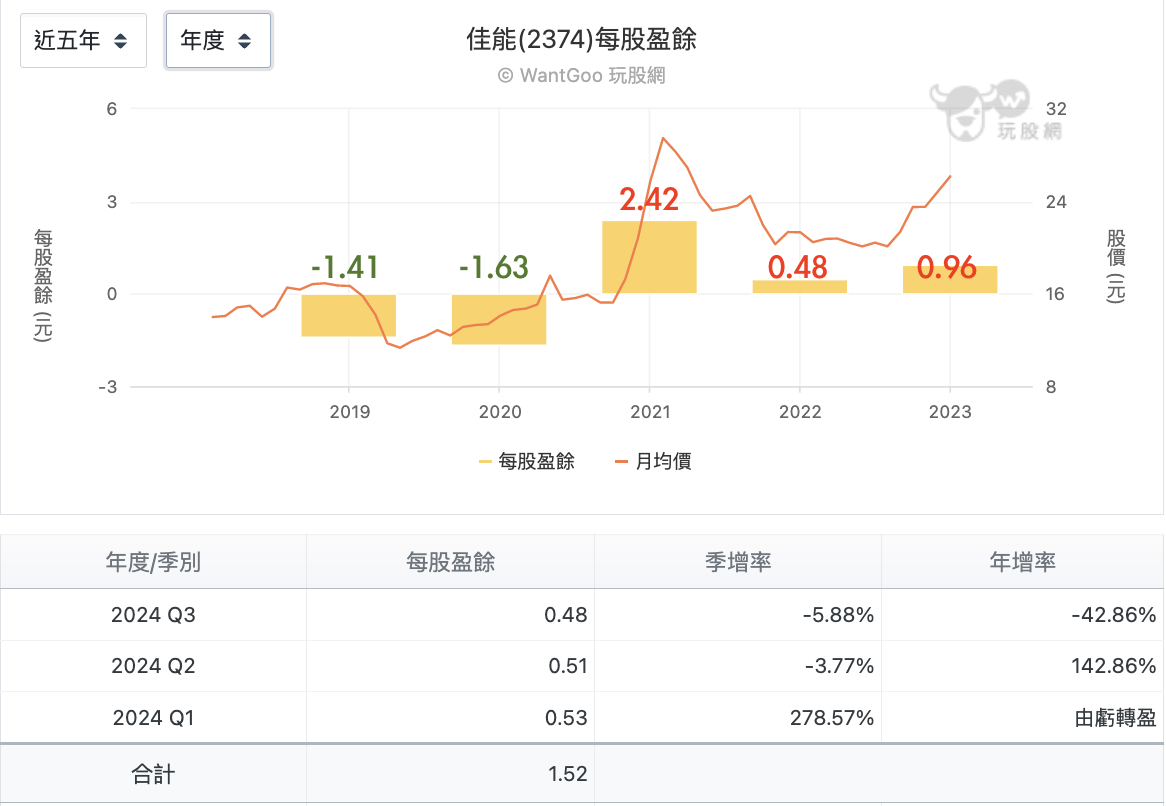Click the 2022 EPS bar labeled 0.48
The image size is (1166, 806).
point(799,286)
